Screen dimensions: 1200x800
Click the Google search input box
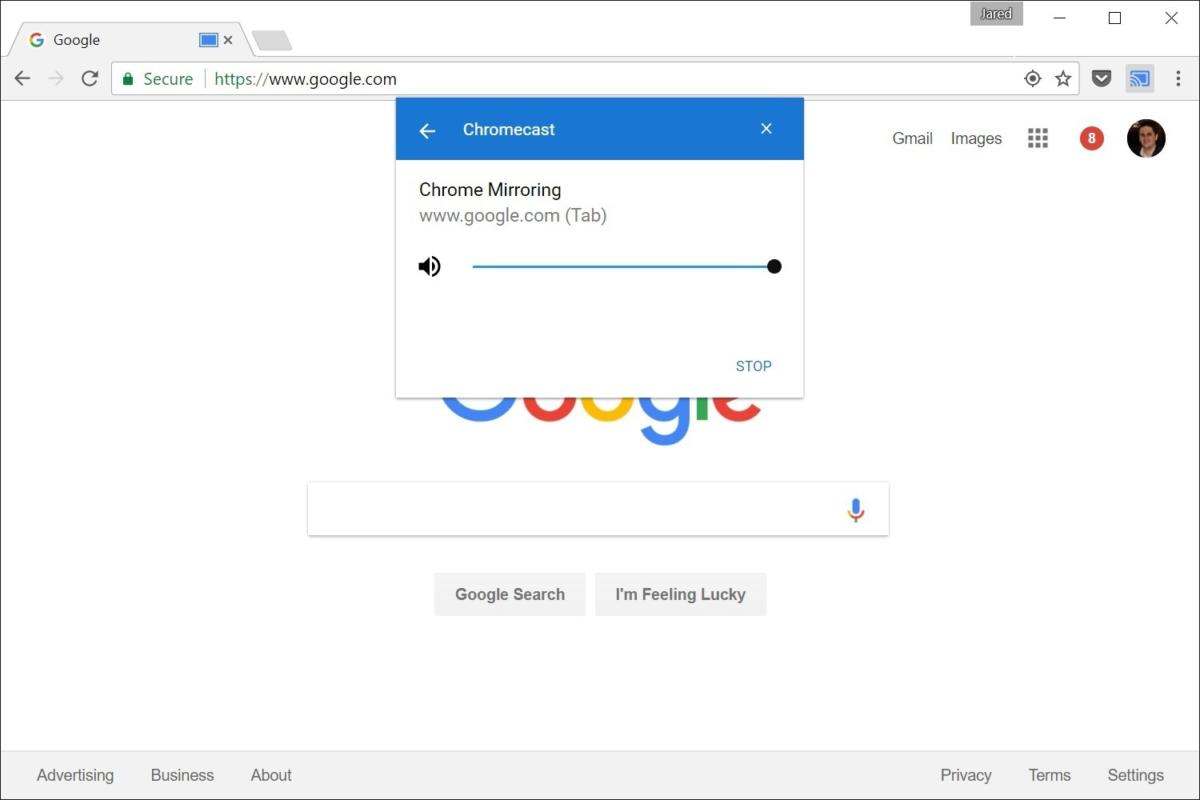pos(598,509)
